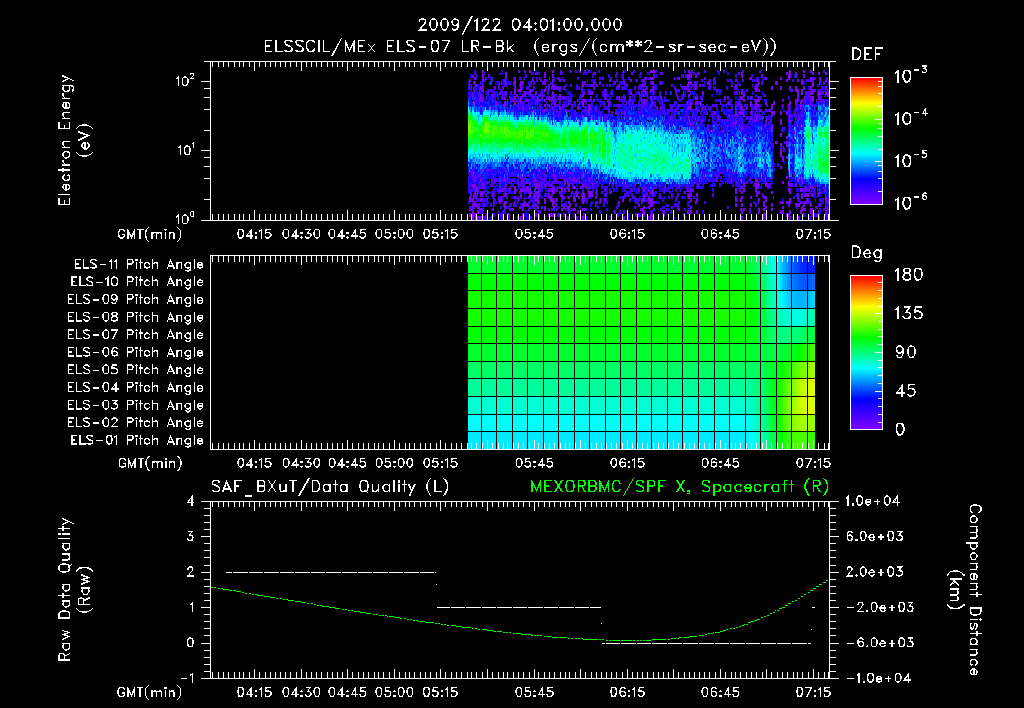1024x708 pixels.
Task: Click the quality-1 white line segment
Action: [519, 607]
